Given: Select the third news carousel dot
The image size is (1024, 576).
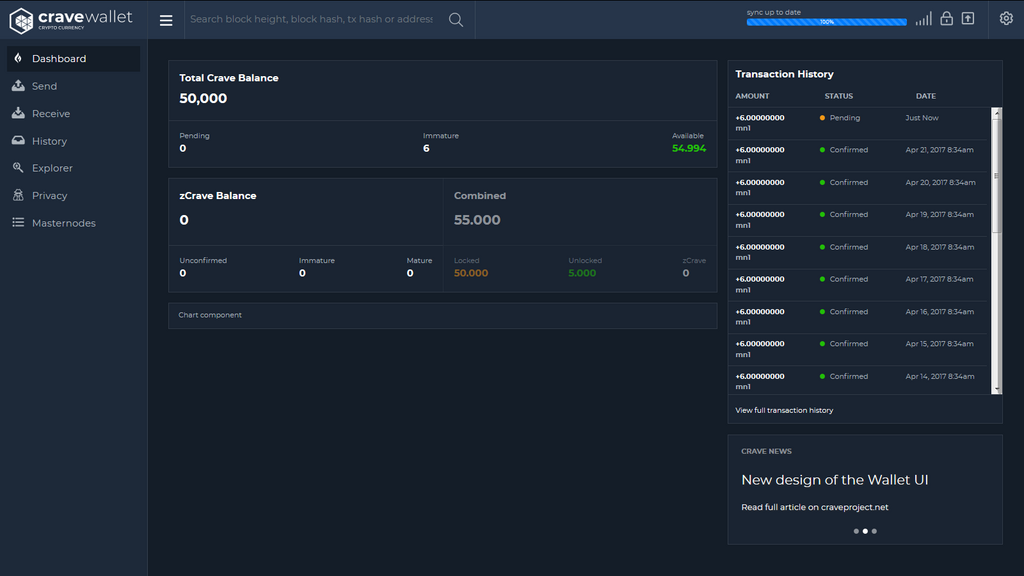Looking at the screenshot, I should [874, 531].
